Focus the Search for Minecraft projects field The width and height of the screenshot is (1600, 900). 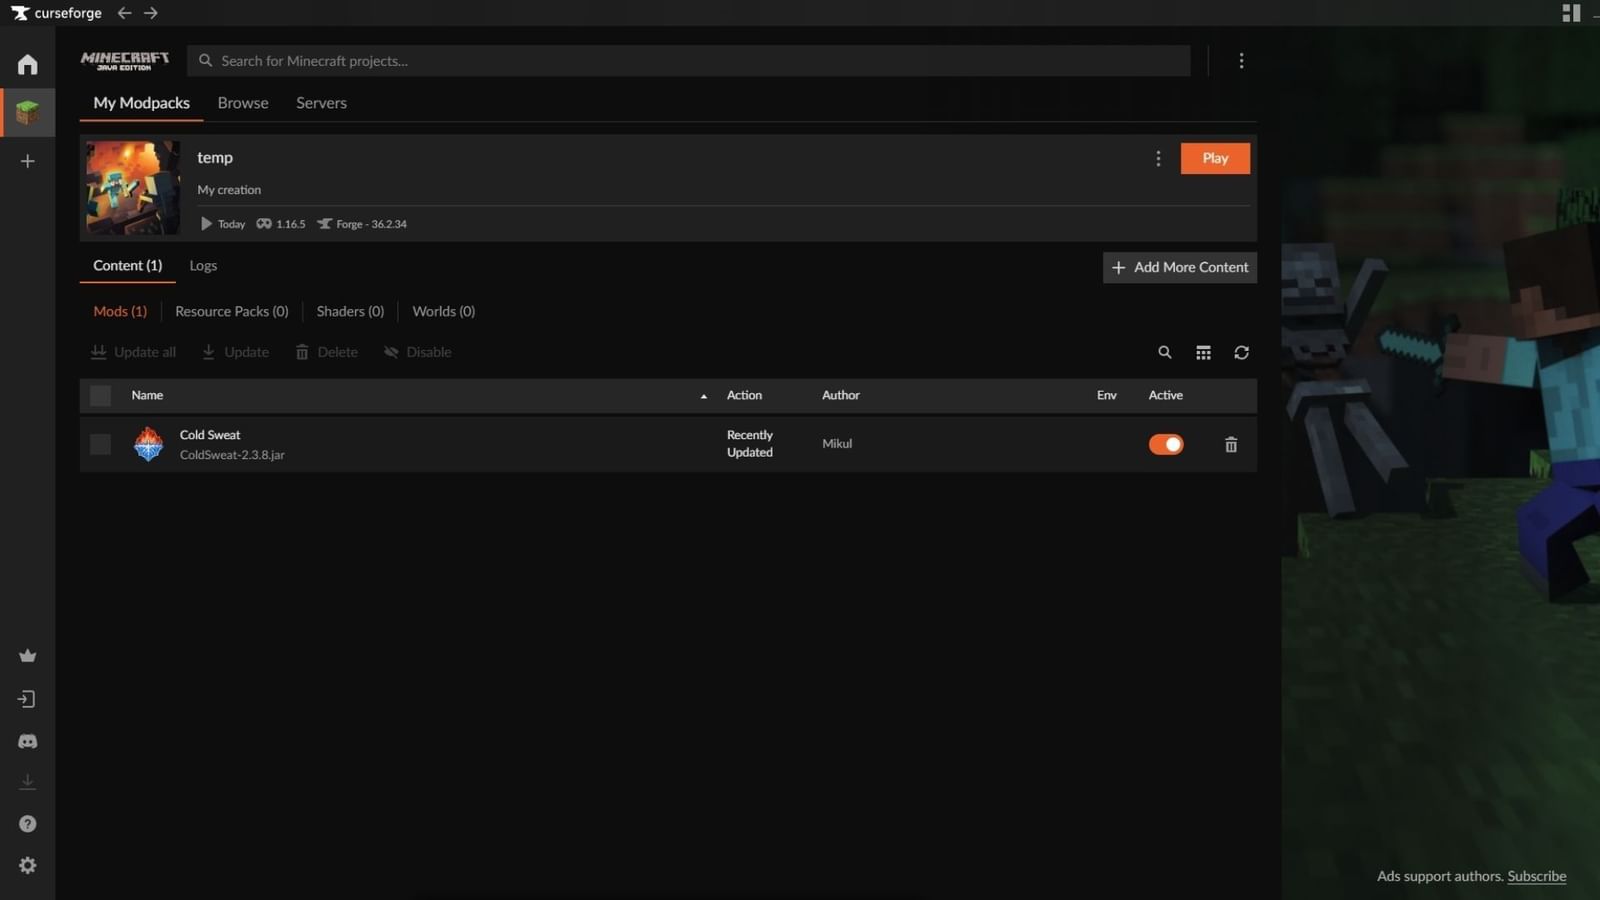coord(690,61)
